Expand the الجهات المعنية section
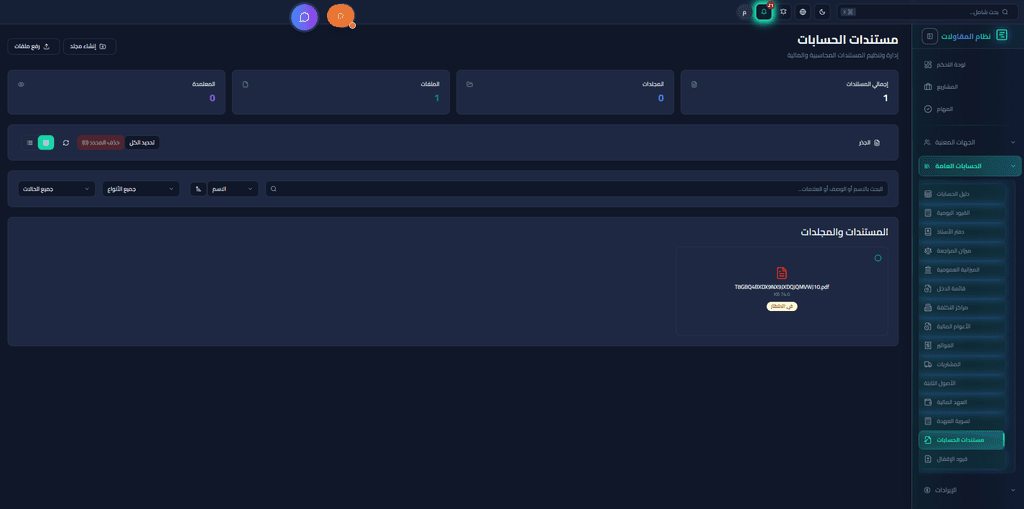The height and width of the screenshot is (509, 1024). pos(970,142)
